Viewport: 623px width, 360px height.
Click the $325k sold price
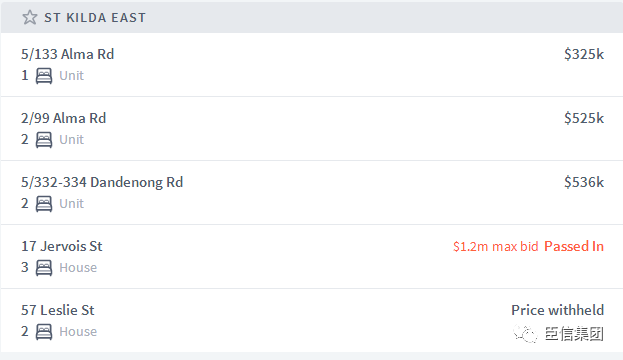click(x=584, y=54)
